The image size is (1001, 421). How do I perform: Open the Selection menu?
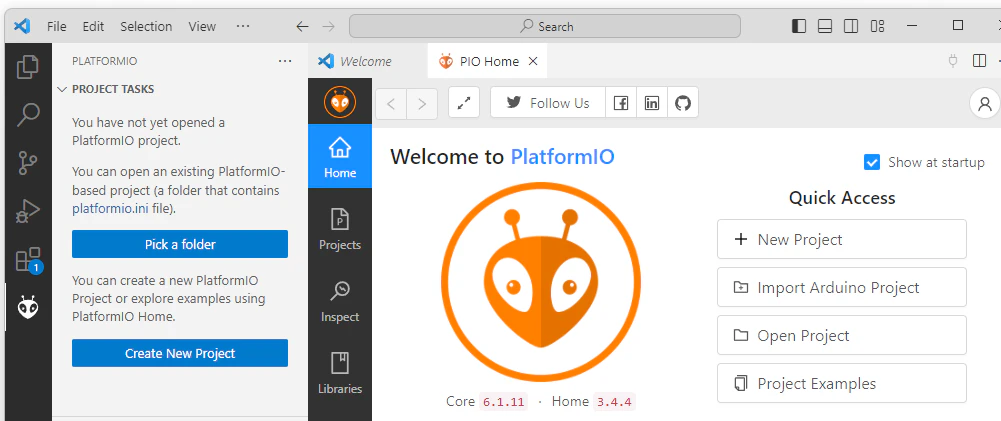pyautogui.click(x=146, y=26)
